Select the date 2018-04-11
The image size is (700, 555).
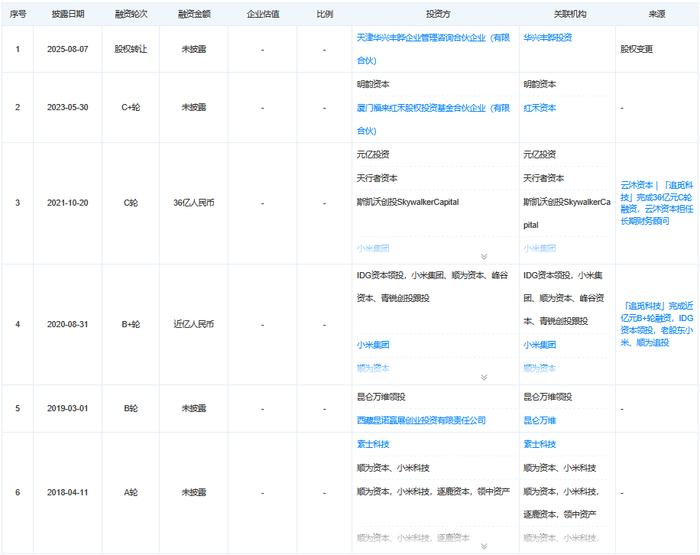68,492
